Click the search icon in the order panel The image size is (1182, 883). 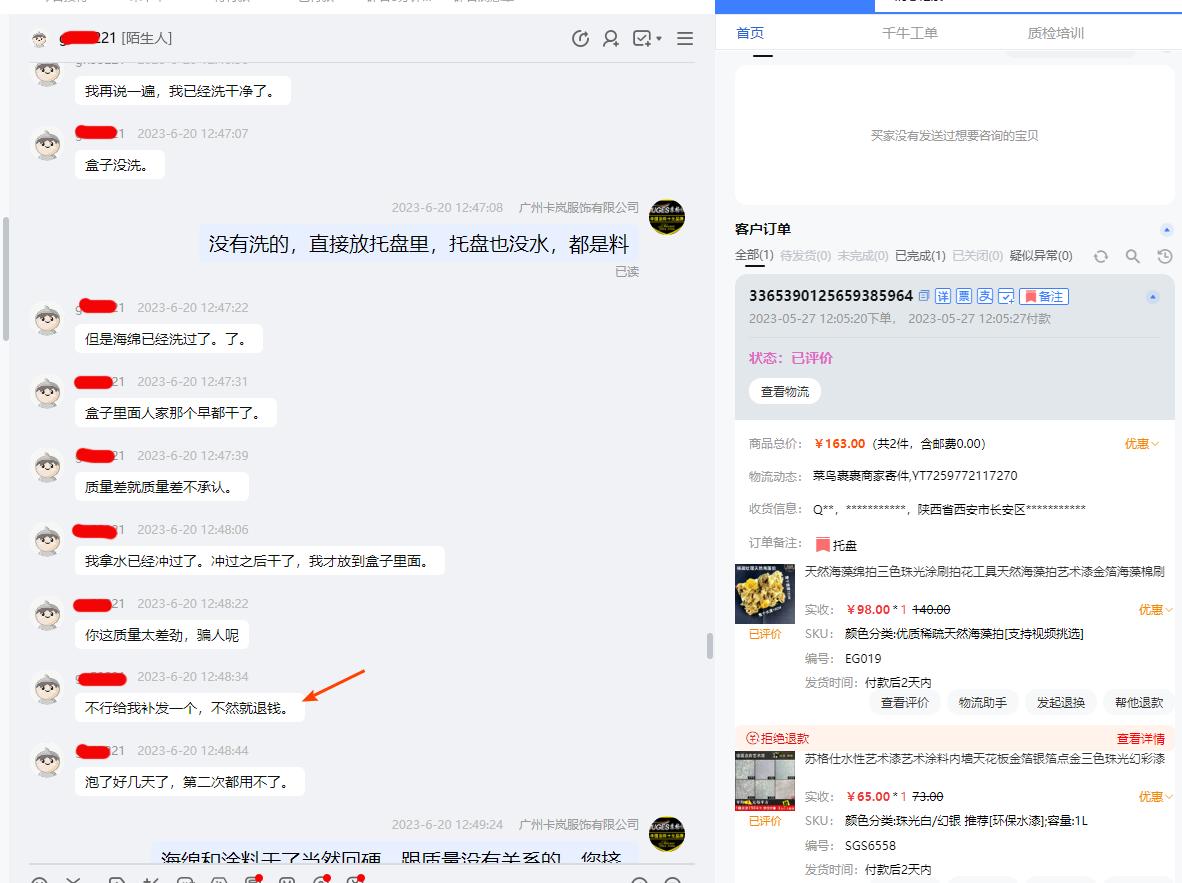[1133, 256]
